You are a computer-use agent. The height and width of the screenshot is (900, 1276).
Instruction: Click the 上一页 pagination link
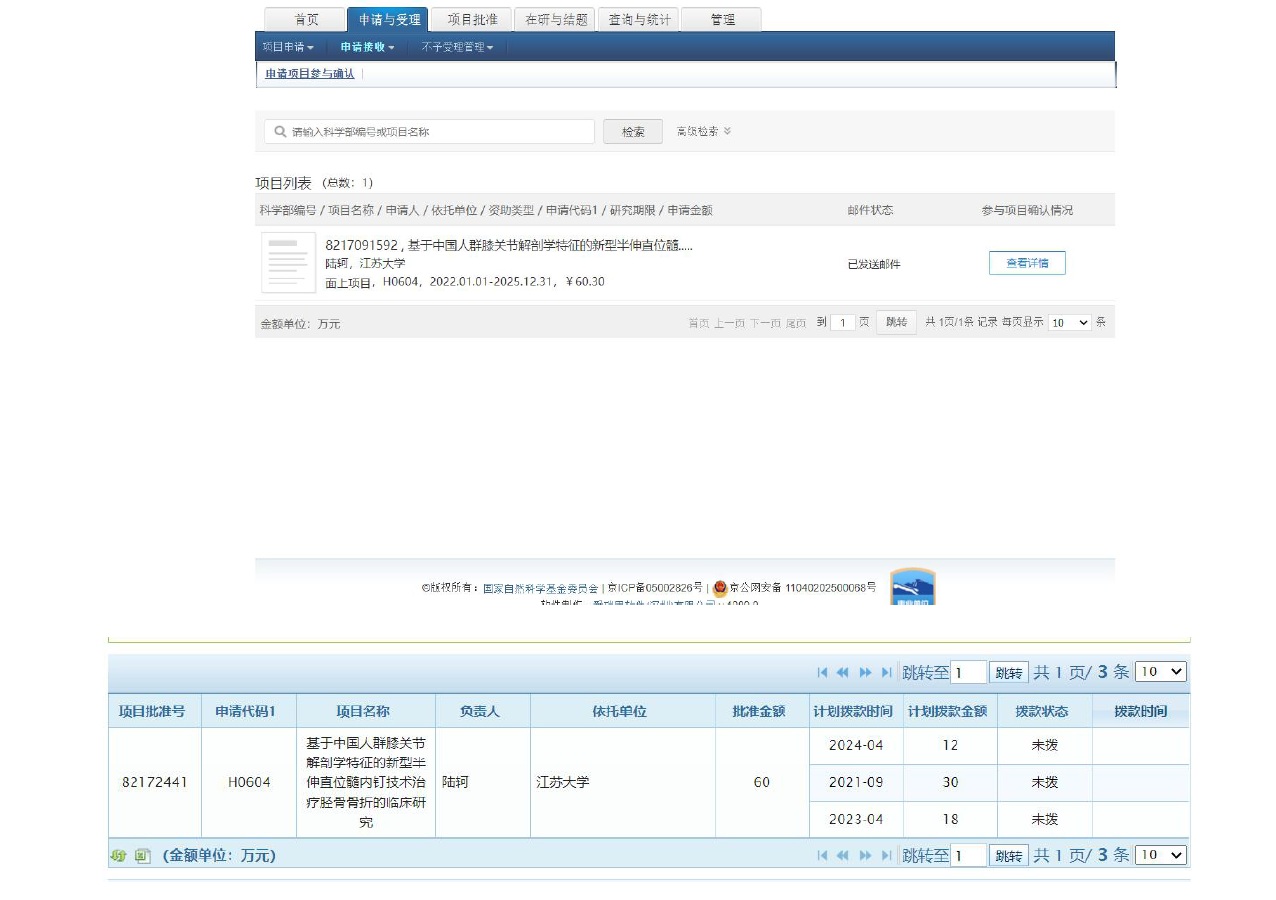(729, 323)
